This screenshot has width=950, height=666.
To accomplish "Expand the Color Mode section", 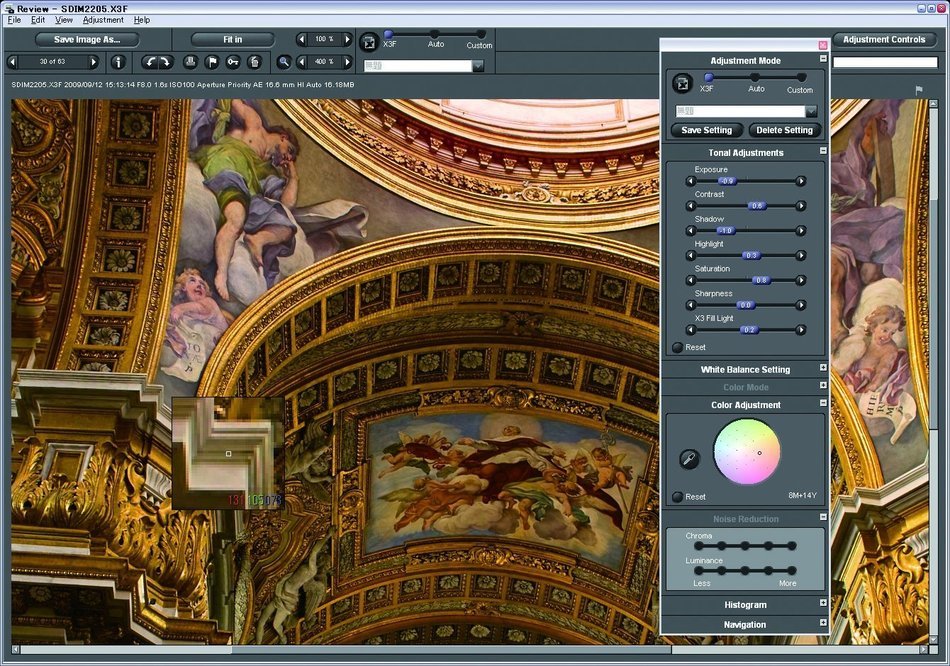I will [823, 385].
